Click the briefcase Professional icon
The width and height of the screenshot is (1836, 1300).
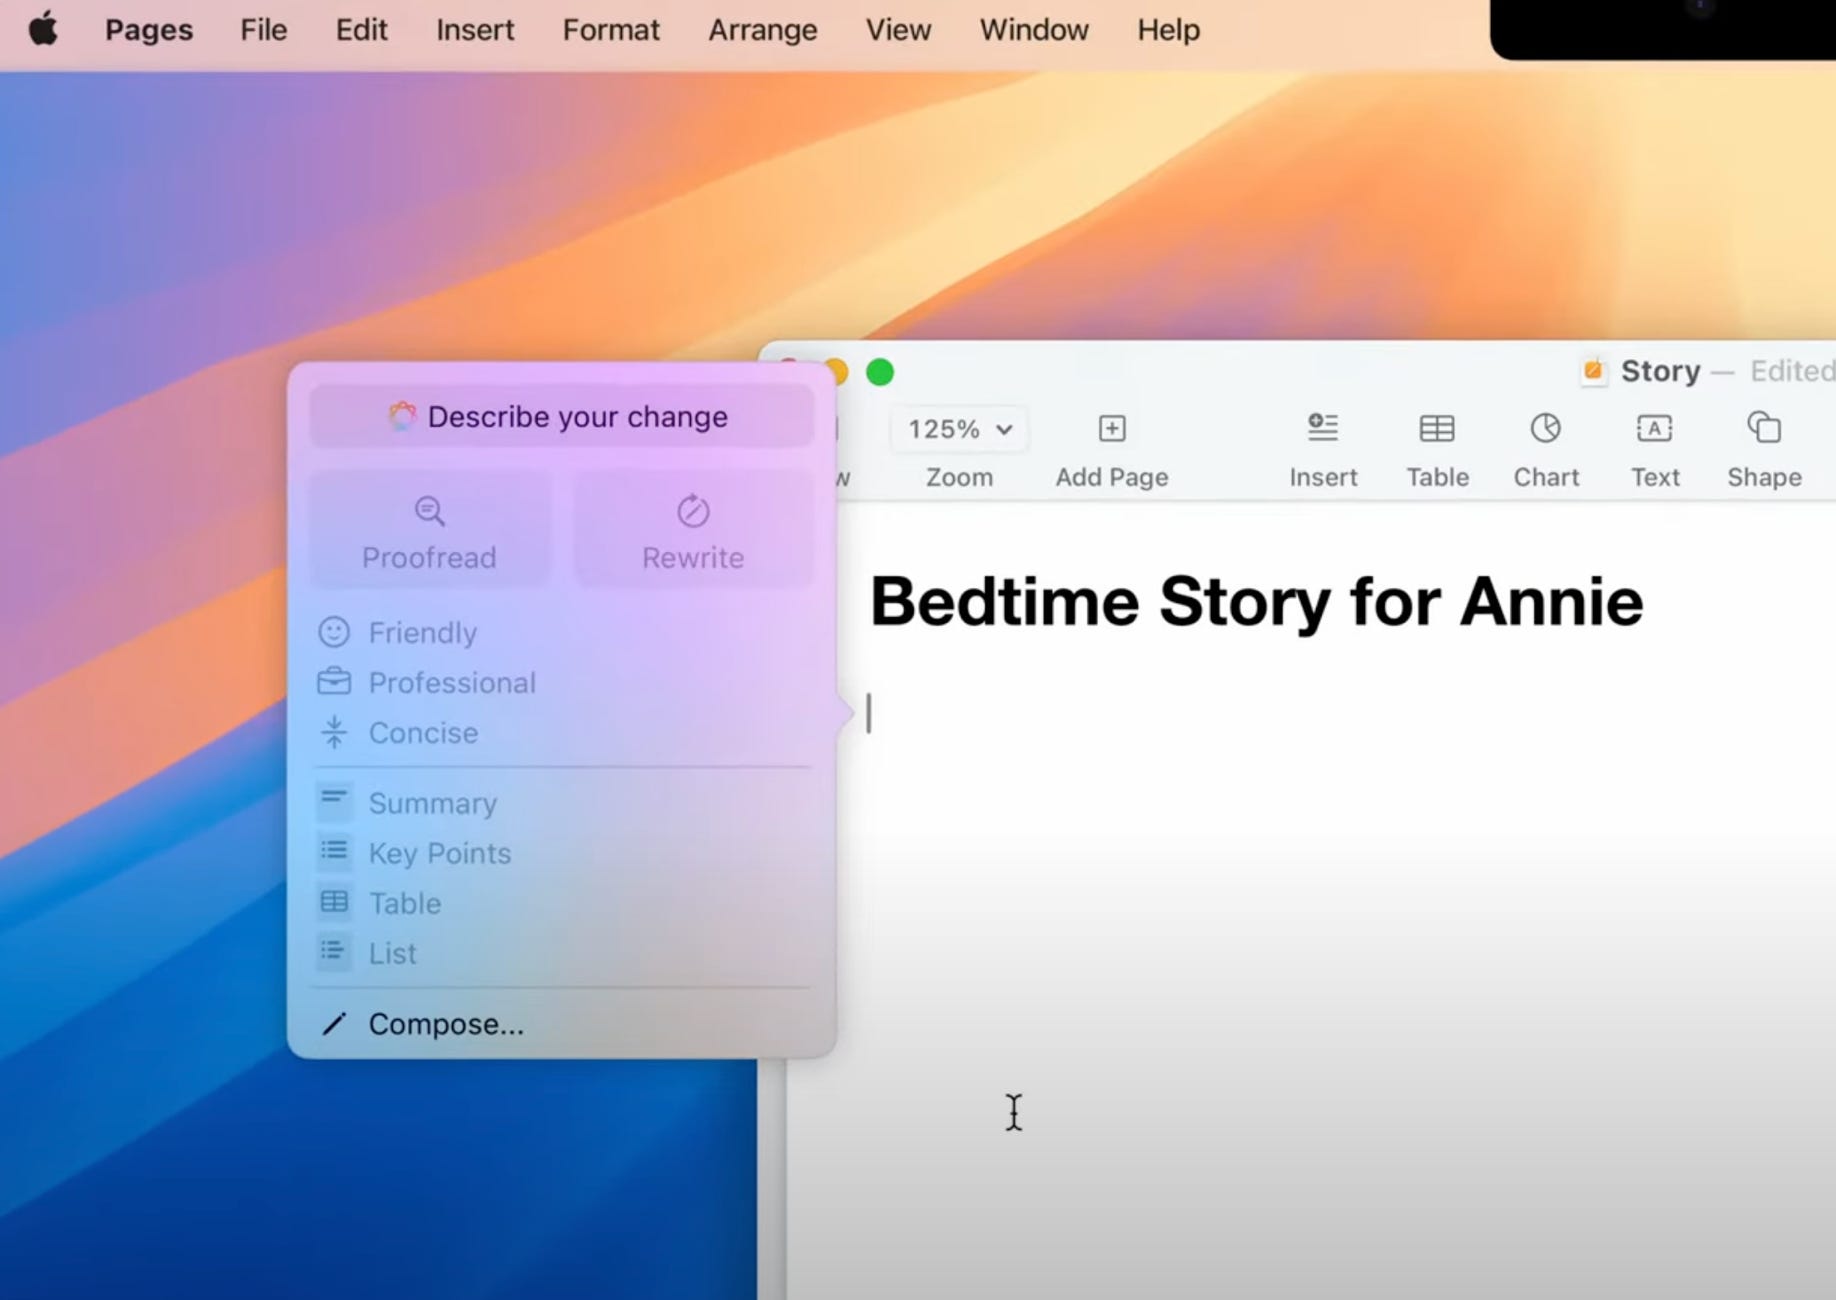click(334, 682)
